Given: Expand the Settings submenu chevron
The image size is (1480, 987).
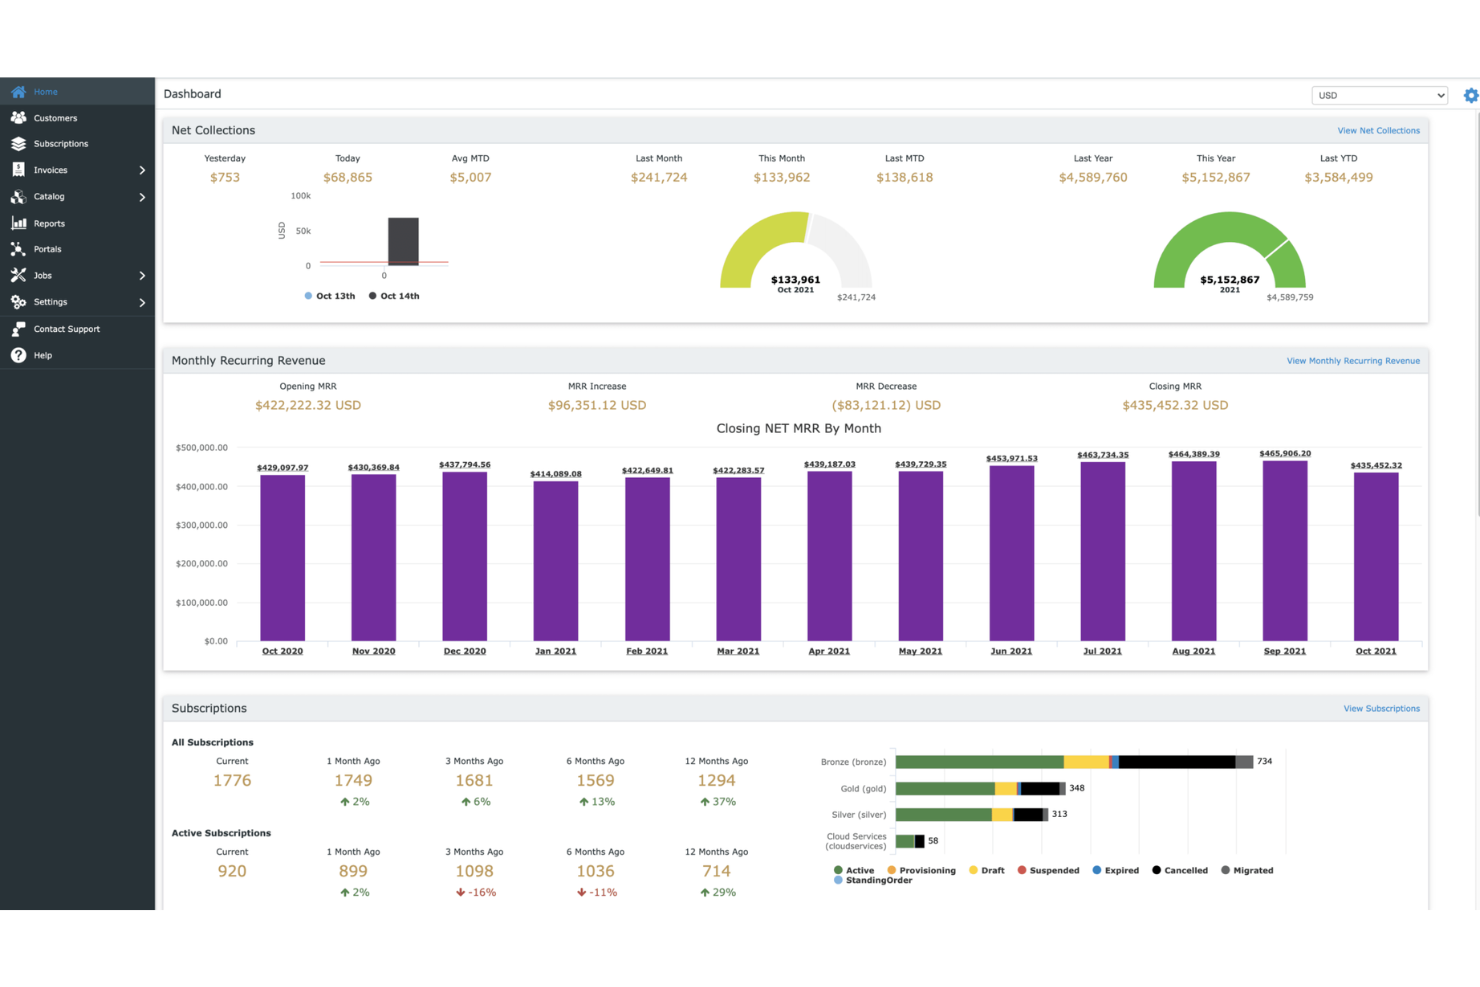Looking at the screenshot, I should point(142,302).
